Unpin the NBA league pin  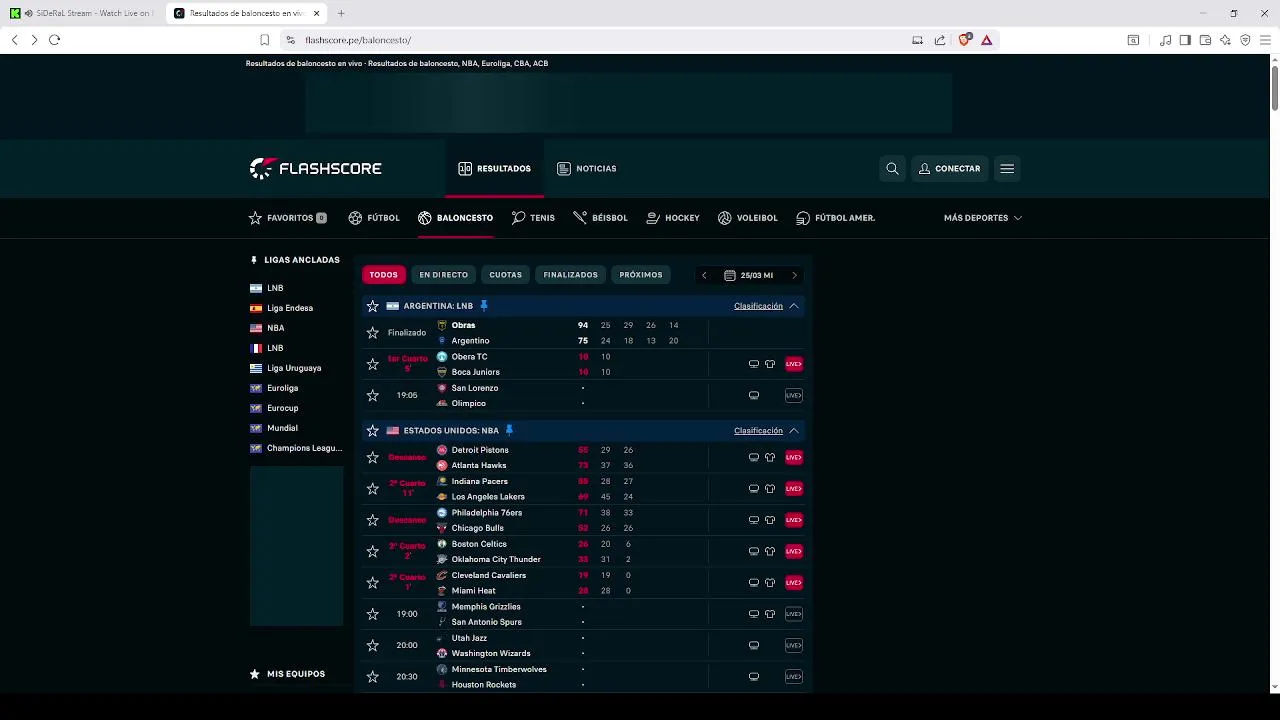509,431
